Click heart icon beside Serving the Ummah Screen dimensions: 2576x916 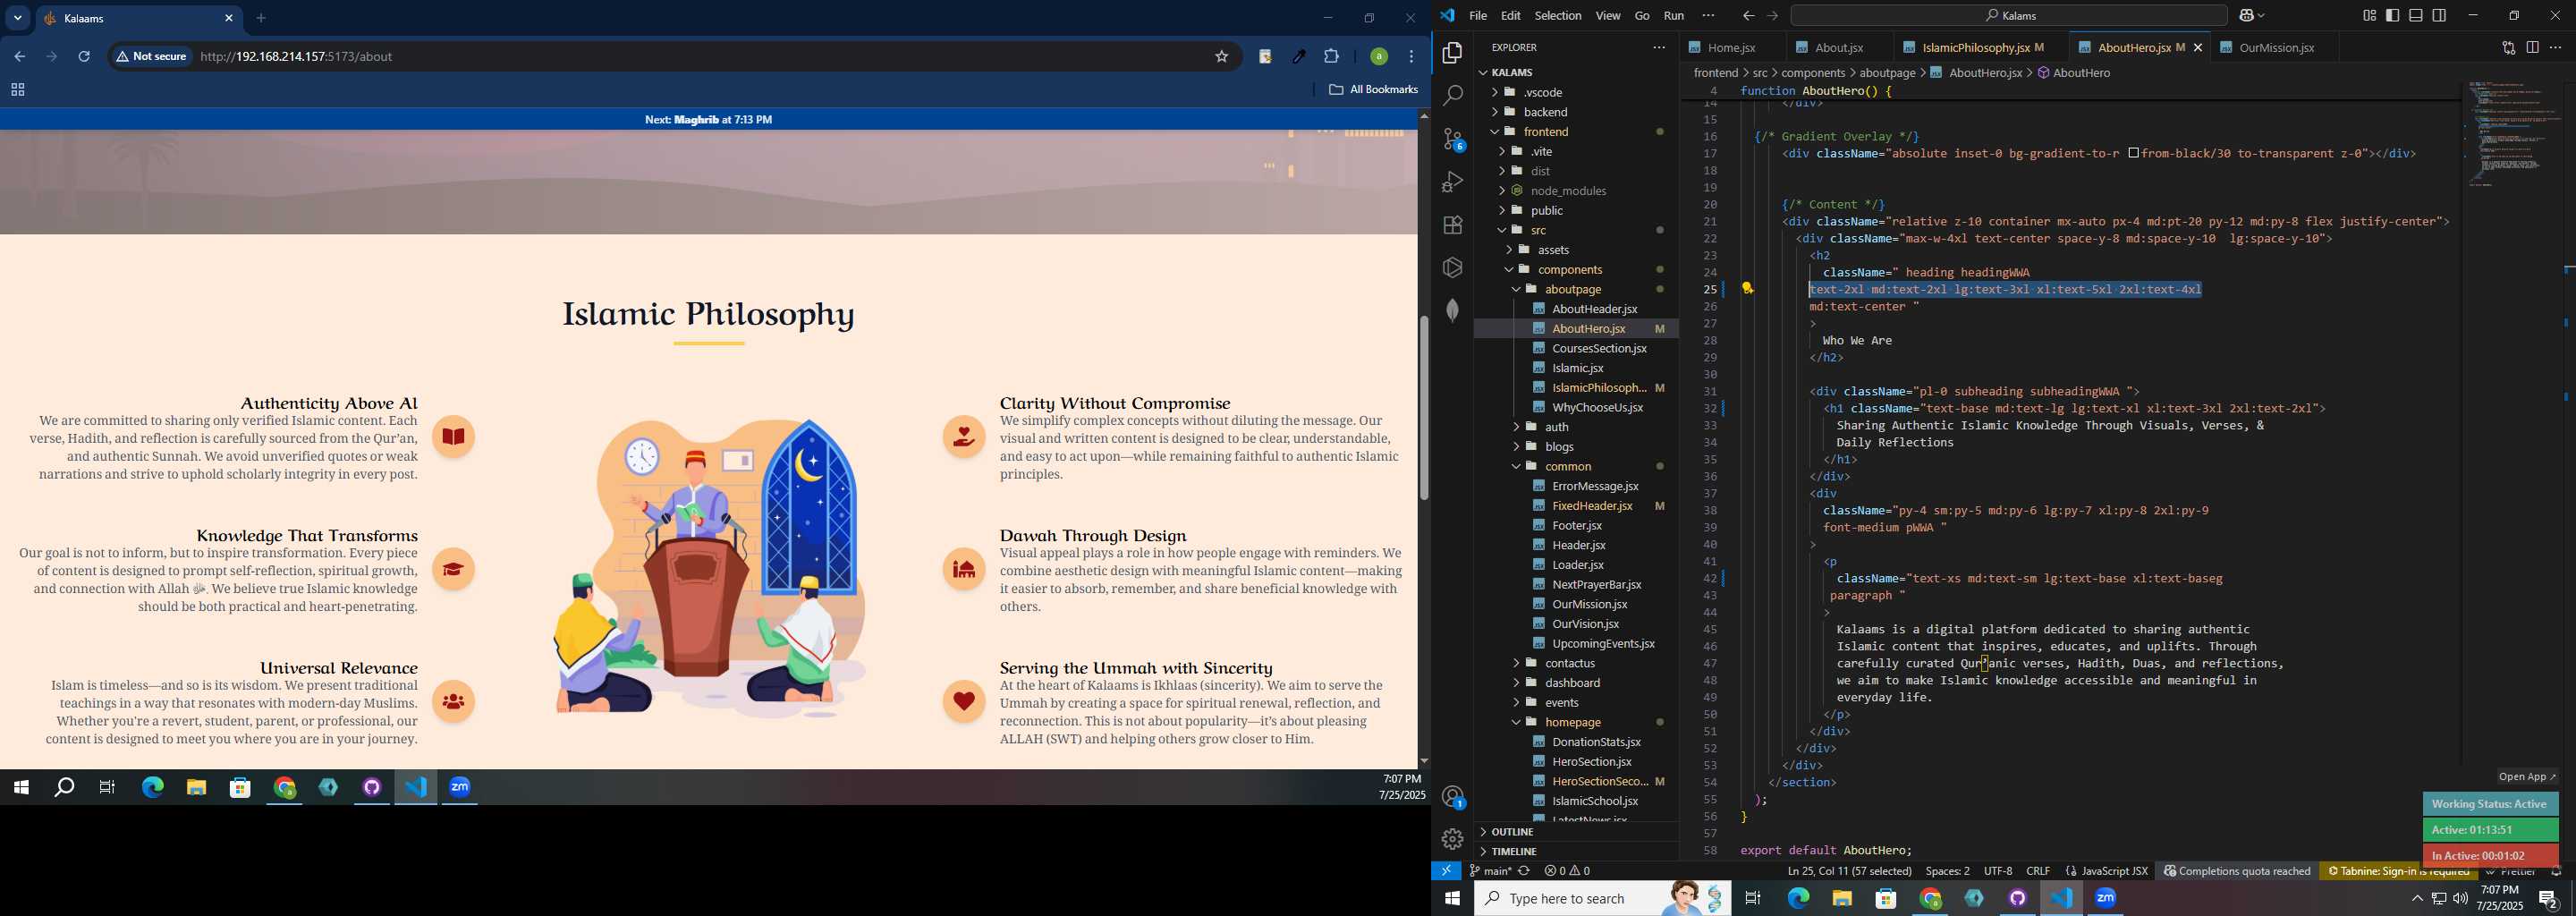[964, 701]
